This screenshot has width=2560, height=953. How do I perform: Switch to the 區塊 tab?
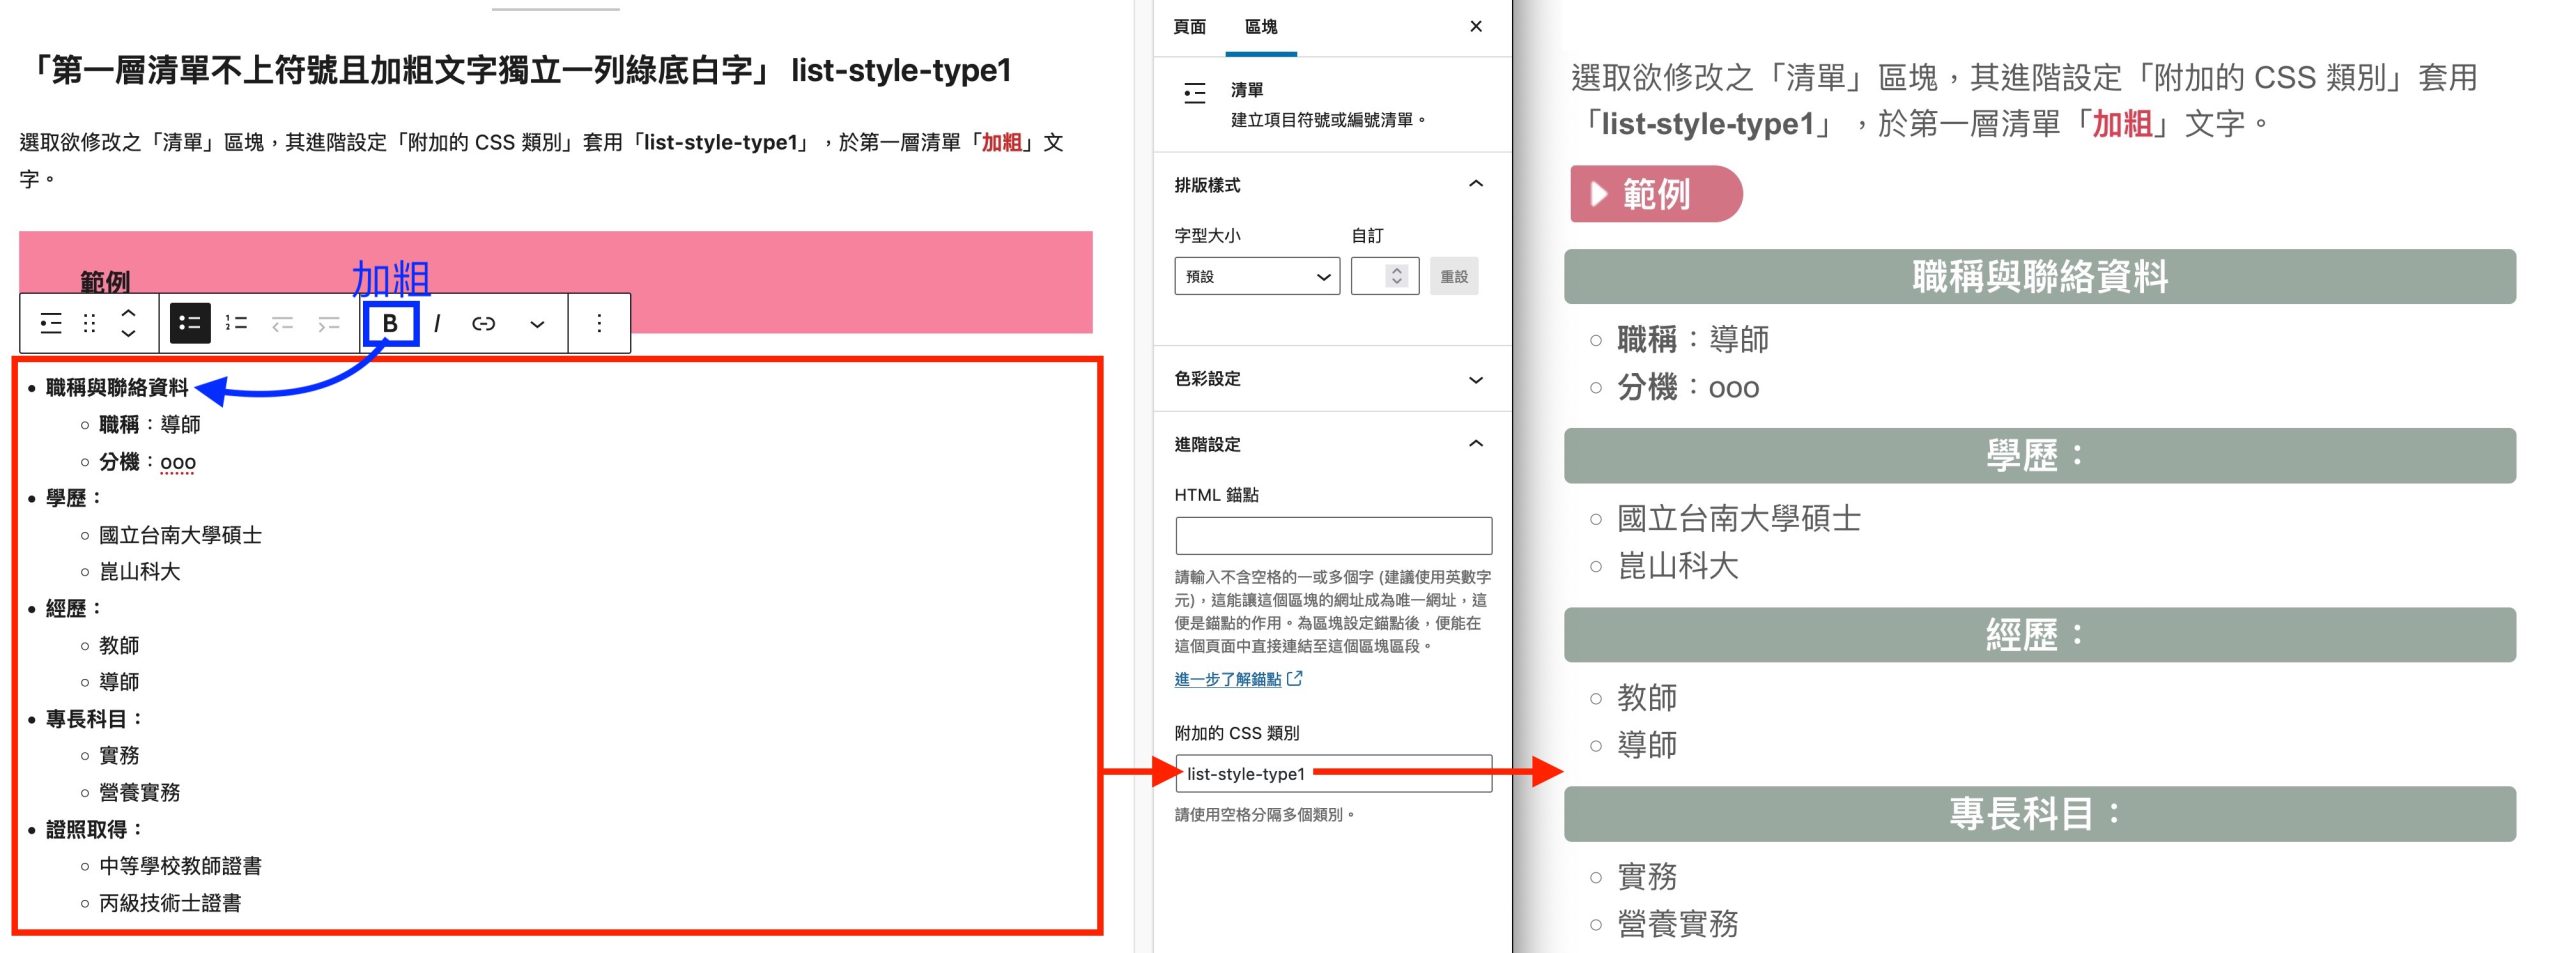(1260, 27)
